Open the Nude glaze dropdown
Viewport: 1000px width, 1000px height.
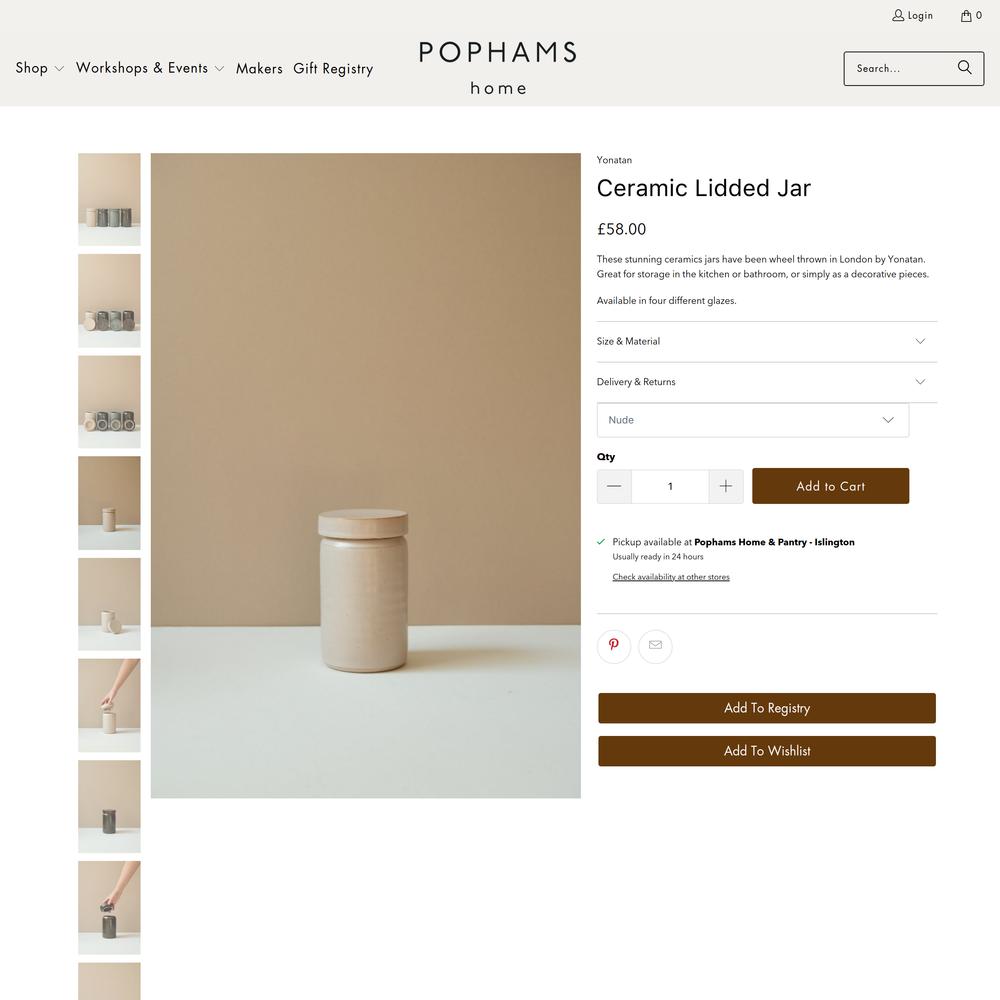753,420
